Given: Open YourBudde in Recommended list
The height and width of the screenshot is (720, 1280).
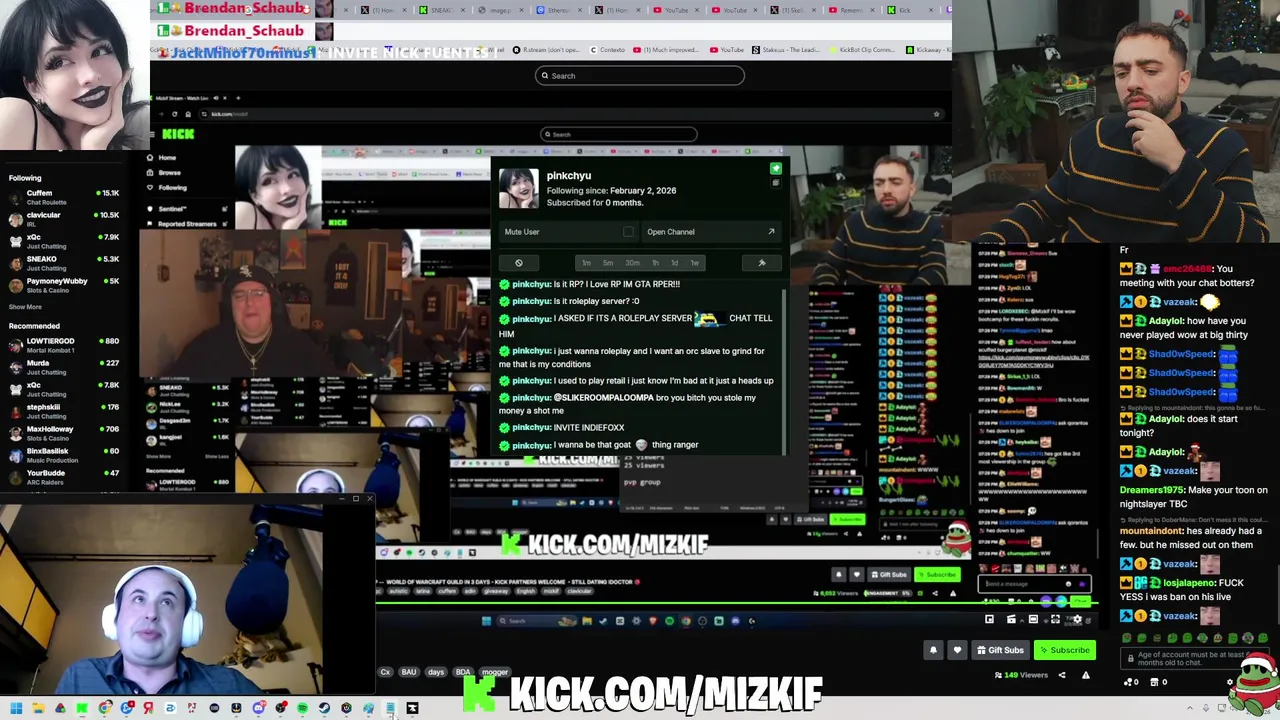Looking at the screenshot, I should [62, 477].
